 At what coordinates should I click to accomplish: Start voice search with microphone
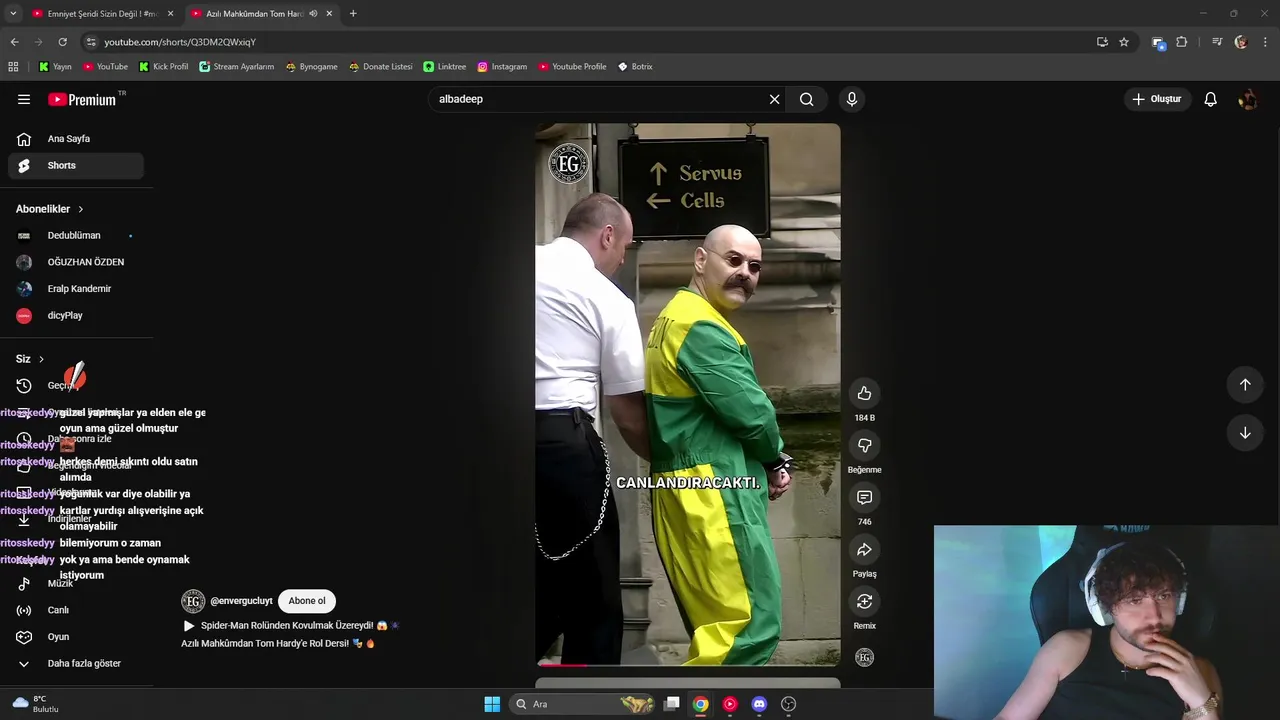pos(852,99)
